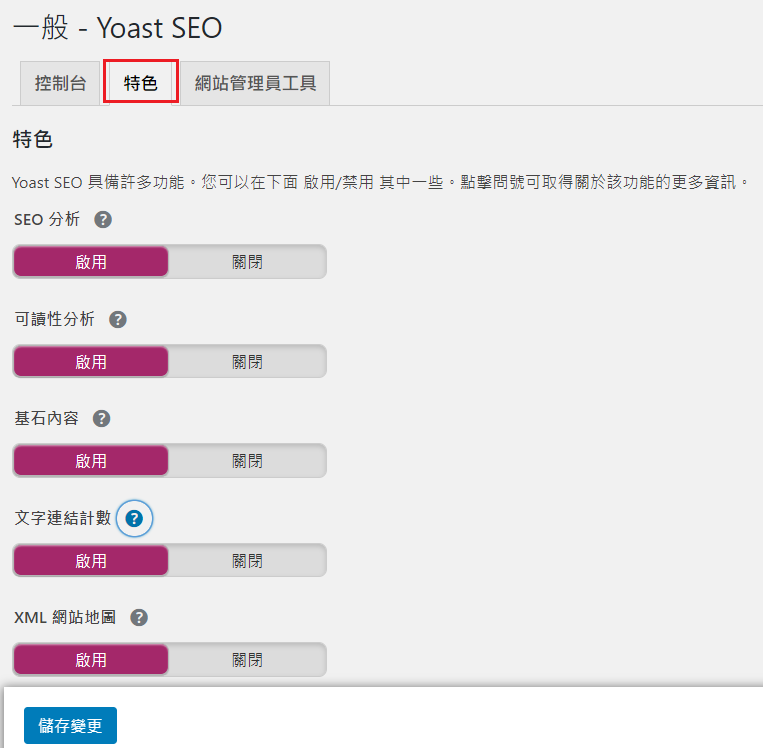Switch to the 控制台 tab

click(x=60, y=83)
